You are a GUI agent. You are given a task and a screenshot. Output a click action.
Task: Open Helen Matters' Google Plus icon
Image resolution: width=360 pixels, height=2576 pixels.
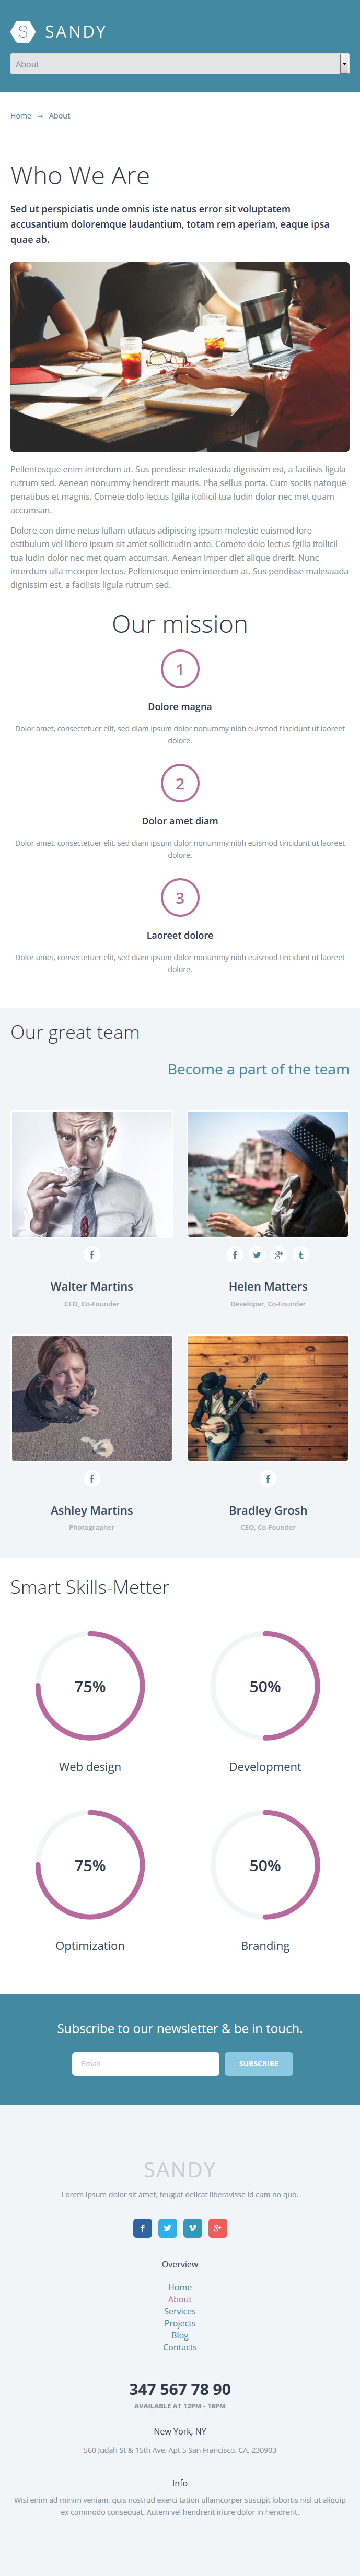point(279,1255)
